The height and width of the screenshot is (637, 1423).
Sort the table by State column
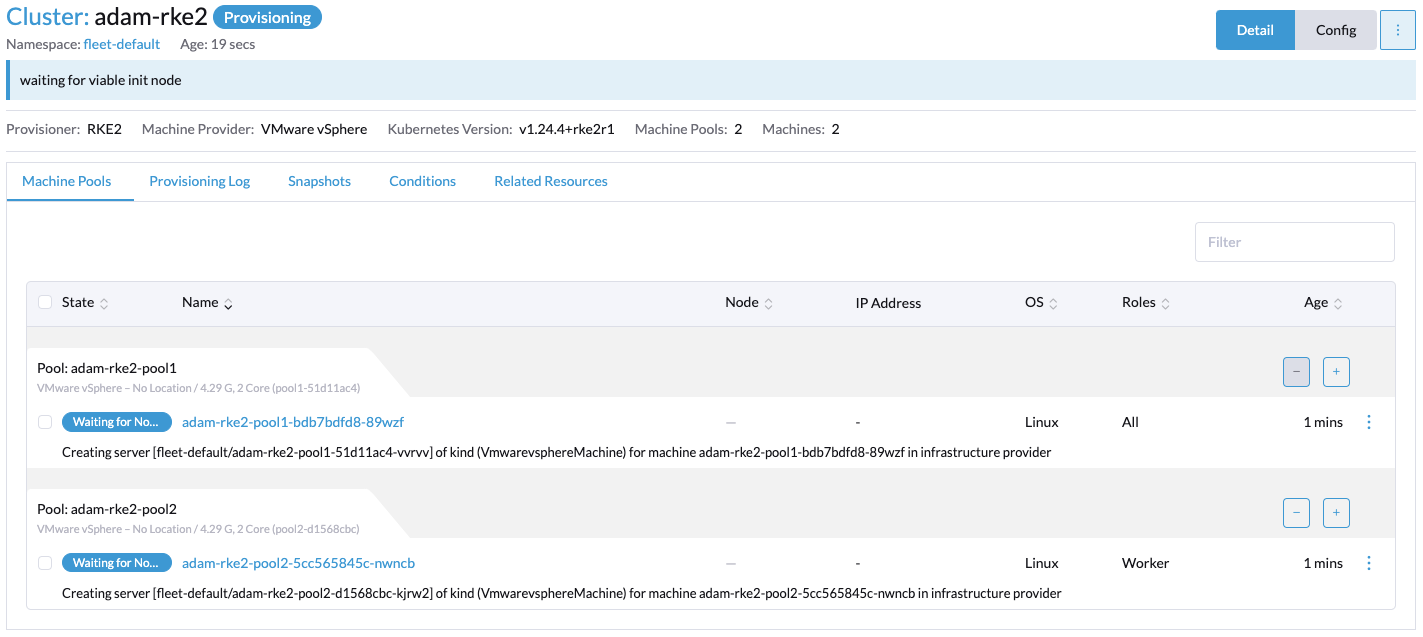[80, 301]
